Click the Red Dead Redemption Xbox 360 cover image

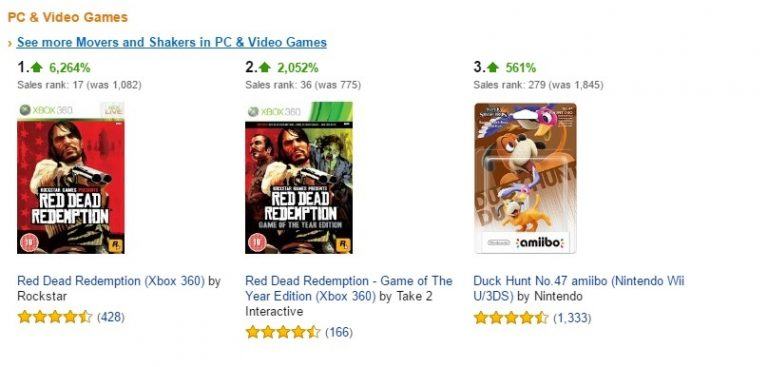click(x=71, y=178)
